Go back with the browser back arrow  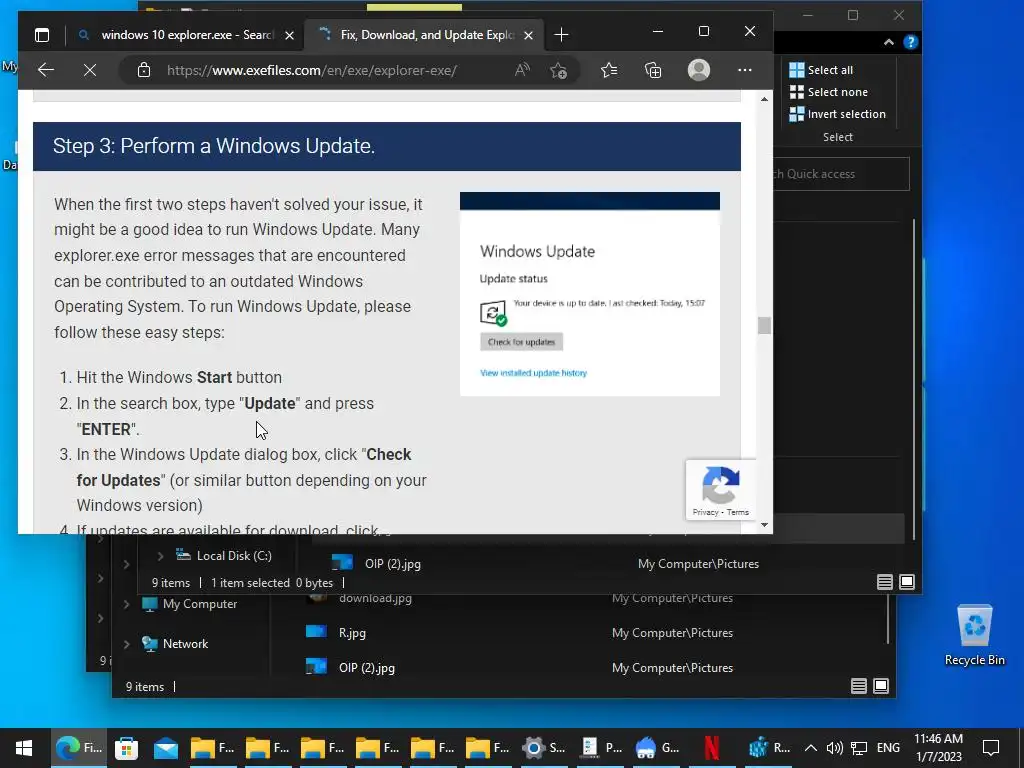[46, 70]
